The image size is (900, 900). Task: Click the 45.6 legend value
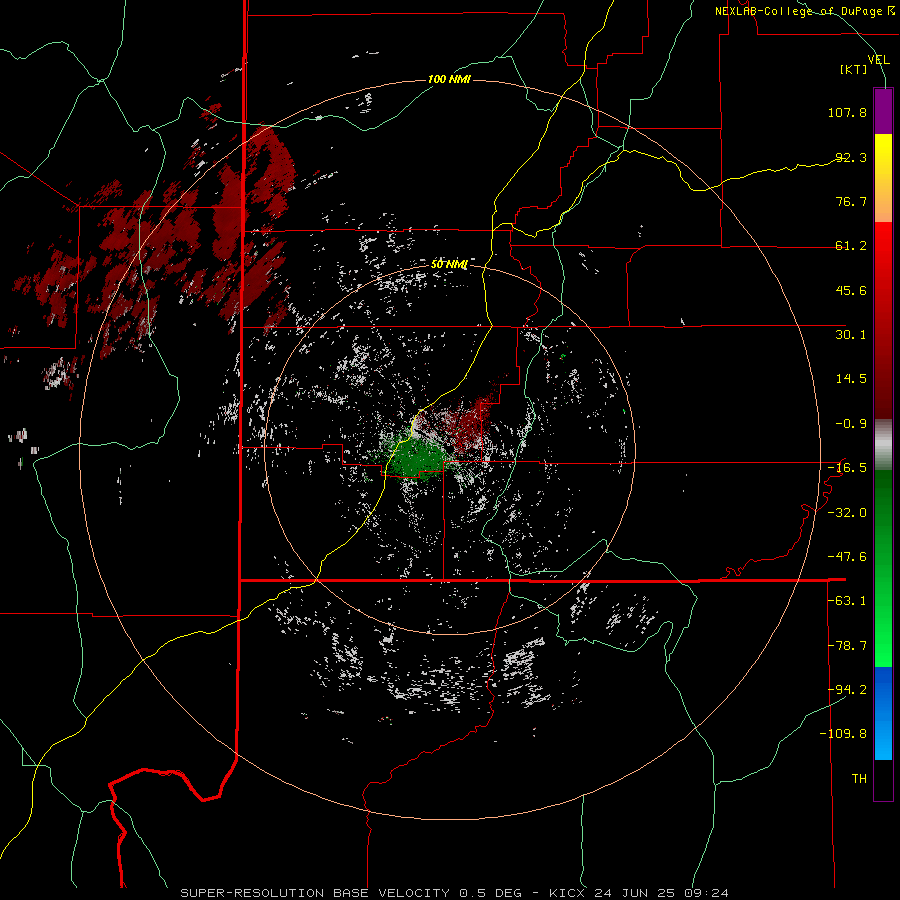click(851, 290)
